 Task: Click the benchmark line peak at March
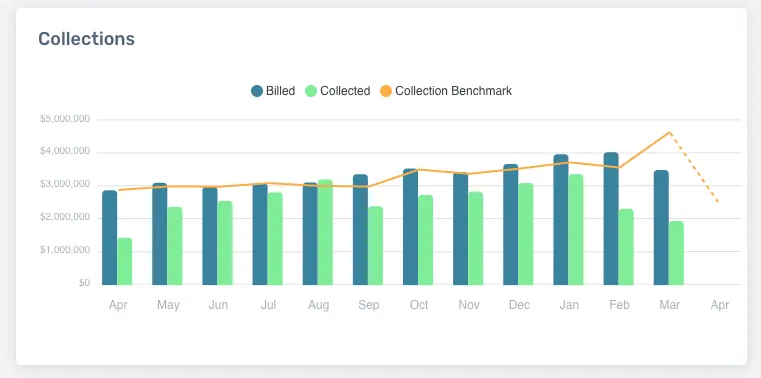(670, 132)
